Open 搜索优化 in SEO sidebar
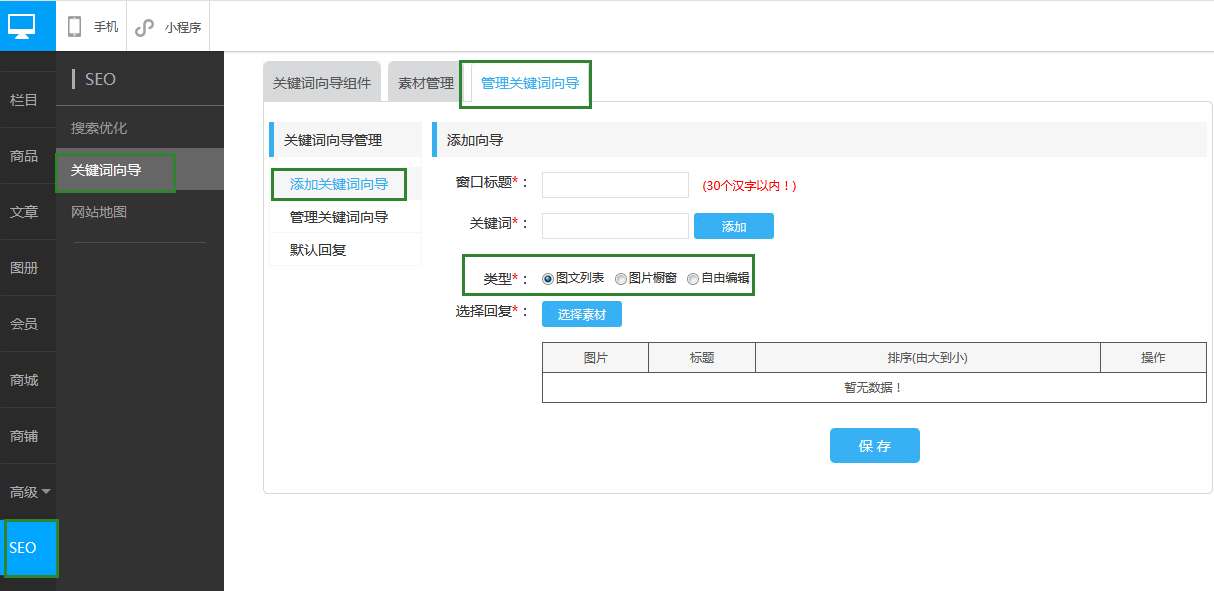Image resolution: width=1214 pixels, height=591 pixels. 99,128
